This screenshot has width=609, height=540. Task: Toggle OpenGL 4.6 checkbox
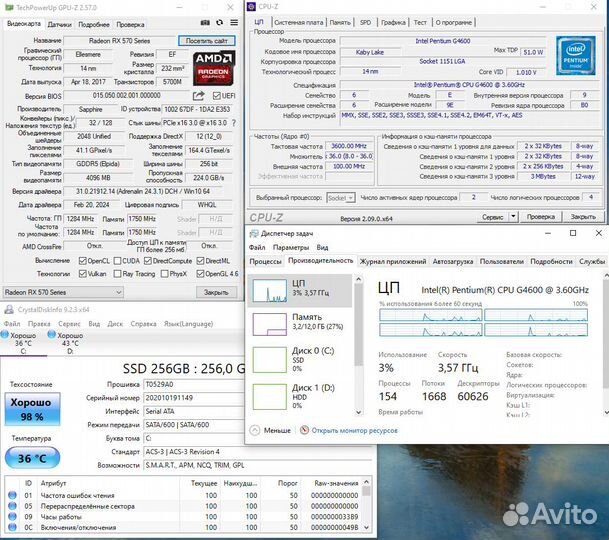(200, 273)
